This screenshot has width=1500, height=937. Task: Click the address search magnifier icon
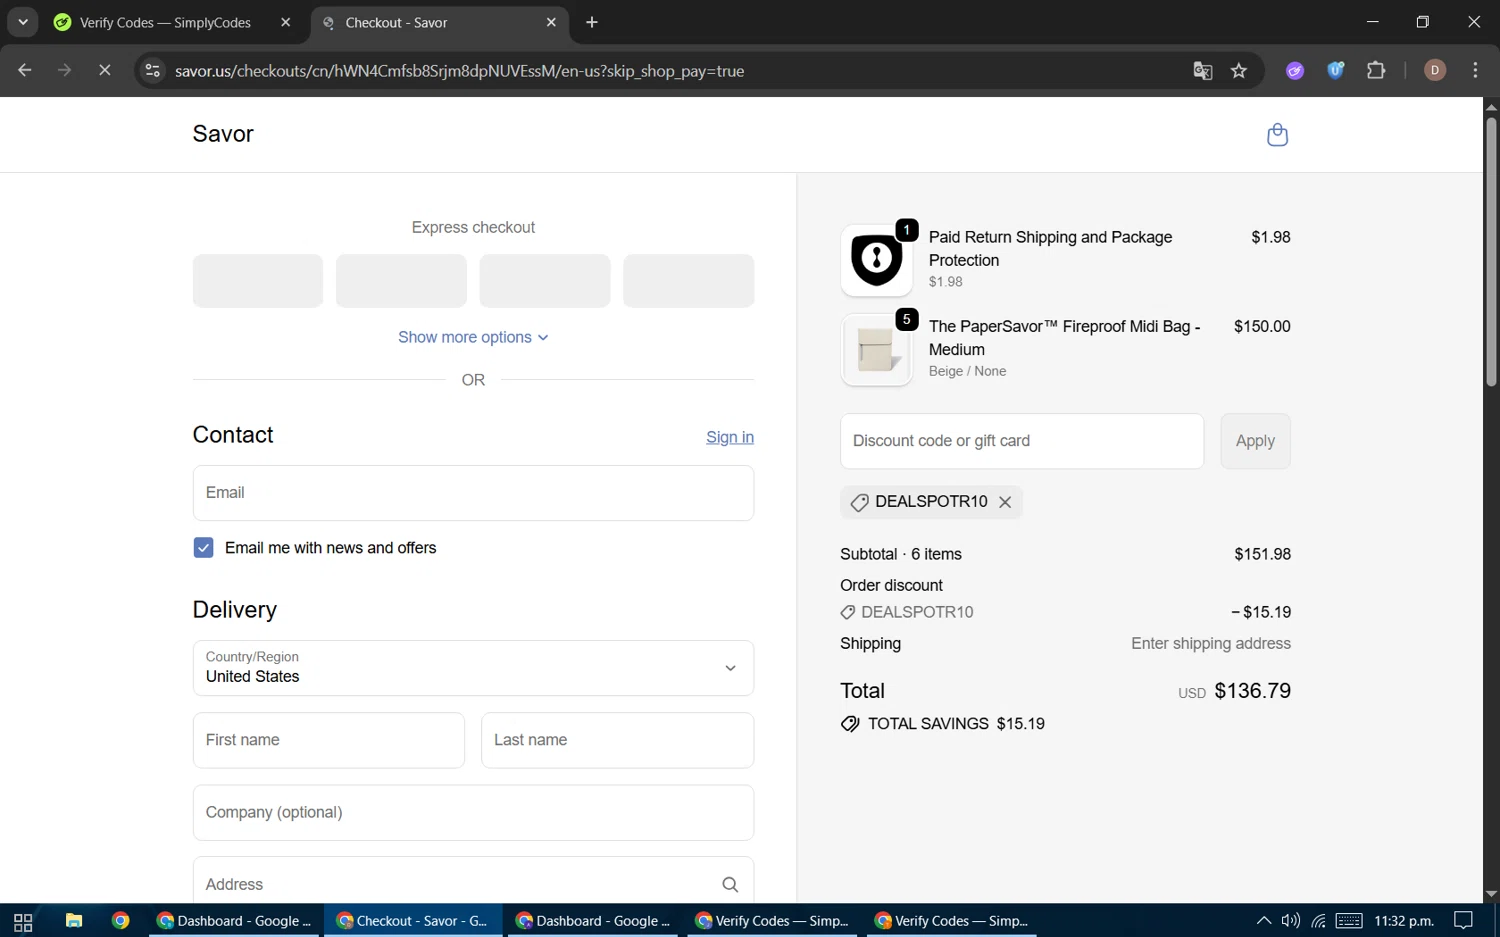pos(730,884)
